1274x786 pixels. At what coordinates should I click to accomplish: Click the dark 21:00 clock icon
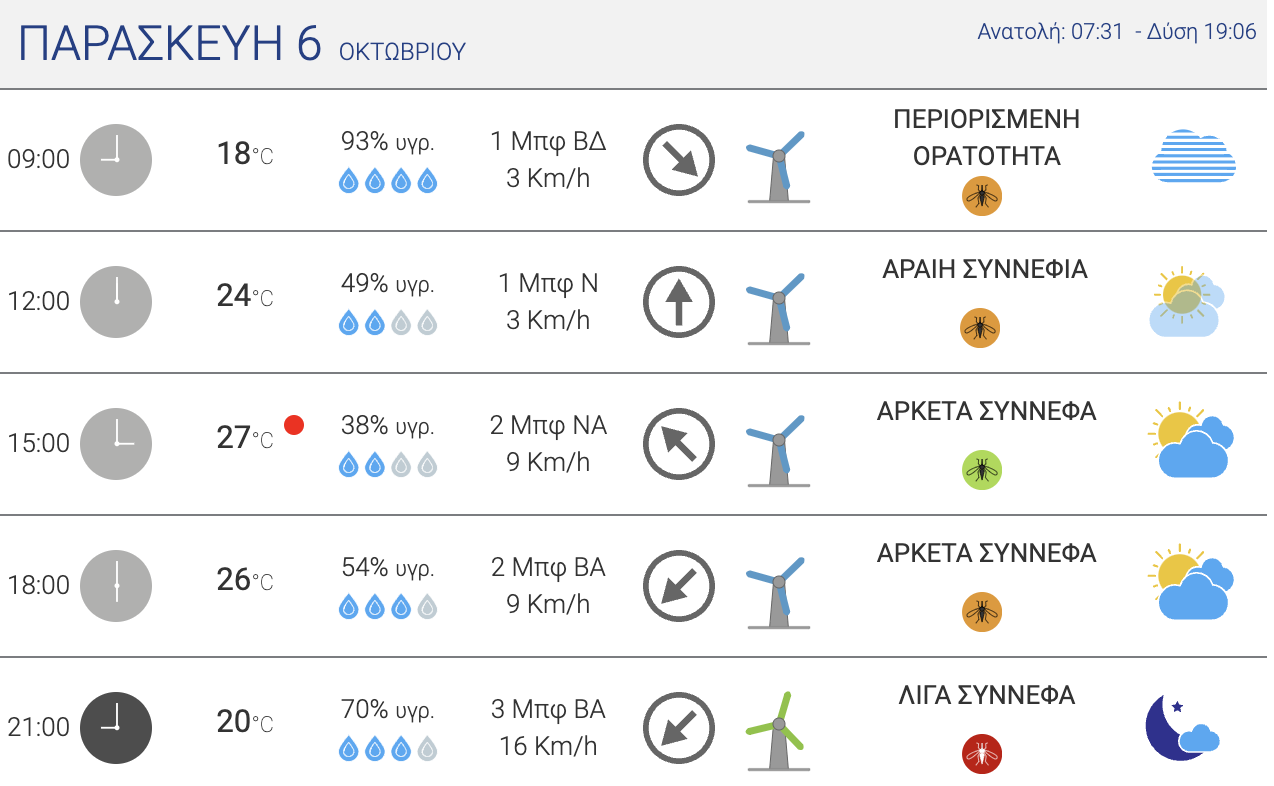(x=116, y=728)
